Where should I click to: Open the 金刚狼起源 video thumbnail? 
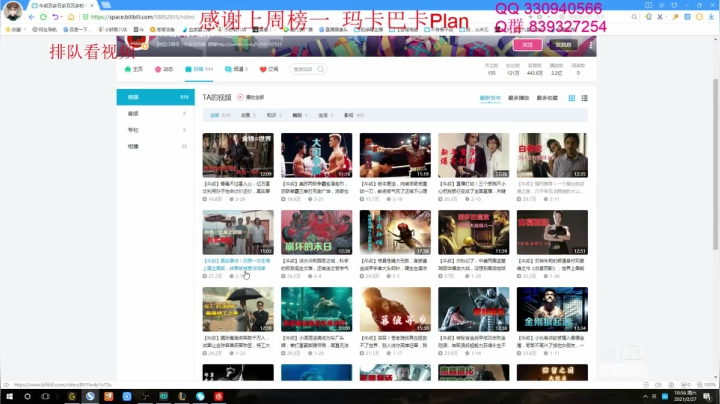pyautogui.click(x=552, y=309)
